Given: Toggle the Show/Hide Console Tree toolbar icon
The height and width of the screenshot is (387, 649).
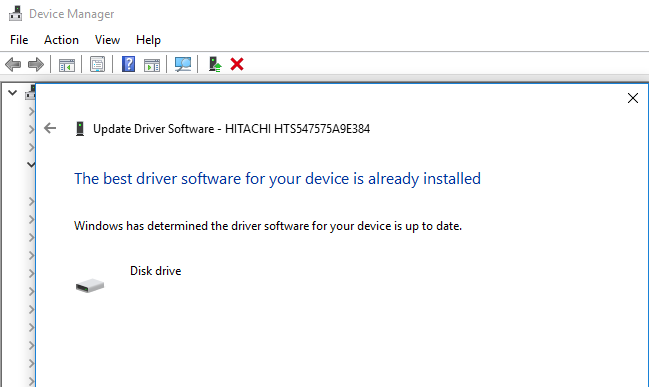Looking at the screenshot, I should 67,65.
